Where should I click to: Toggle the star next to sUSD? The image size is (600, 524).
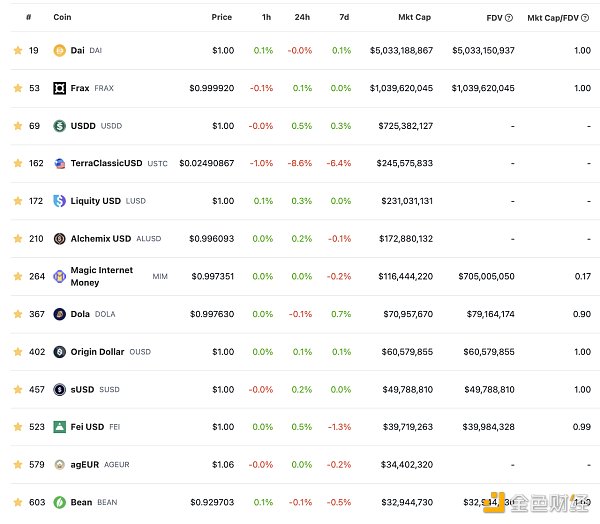tap(17, 389)
